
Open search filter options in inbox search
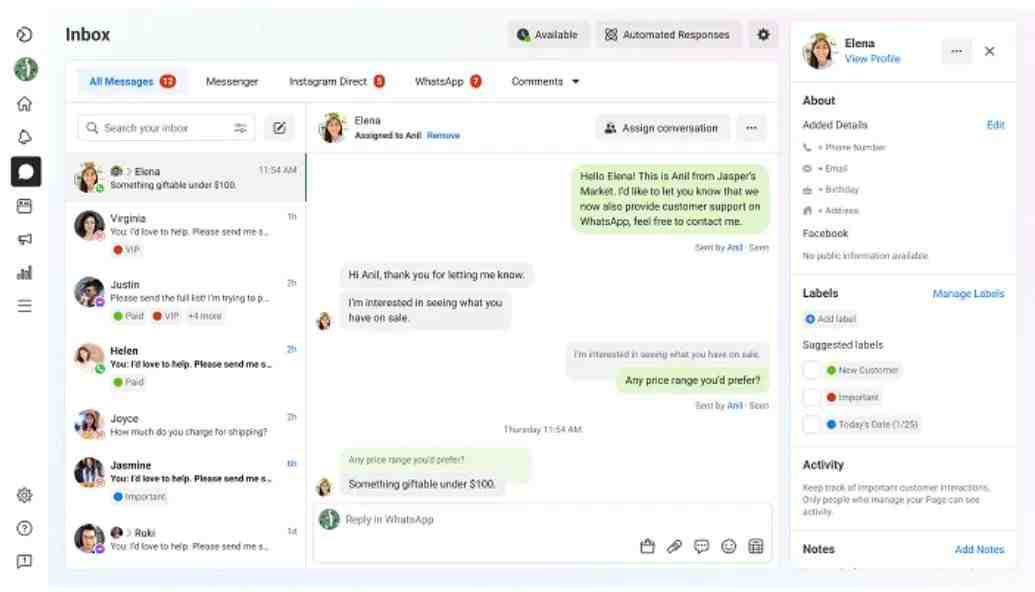pos(240,128)
